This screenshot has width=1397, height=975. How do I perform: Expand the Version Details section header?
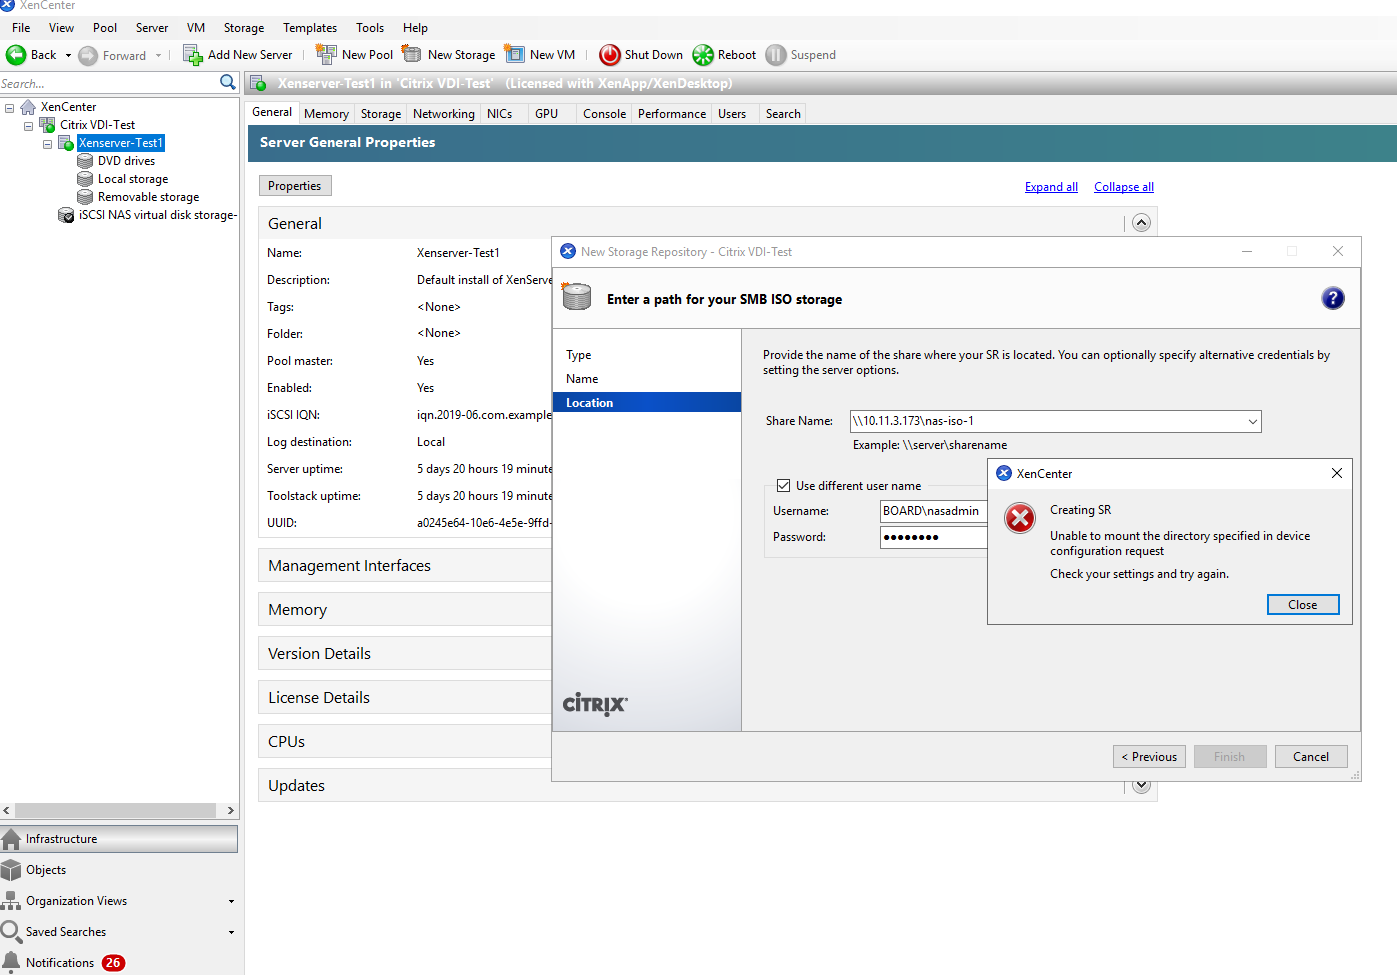coord(405,654)
